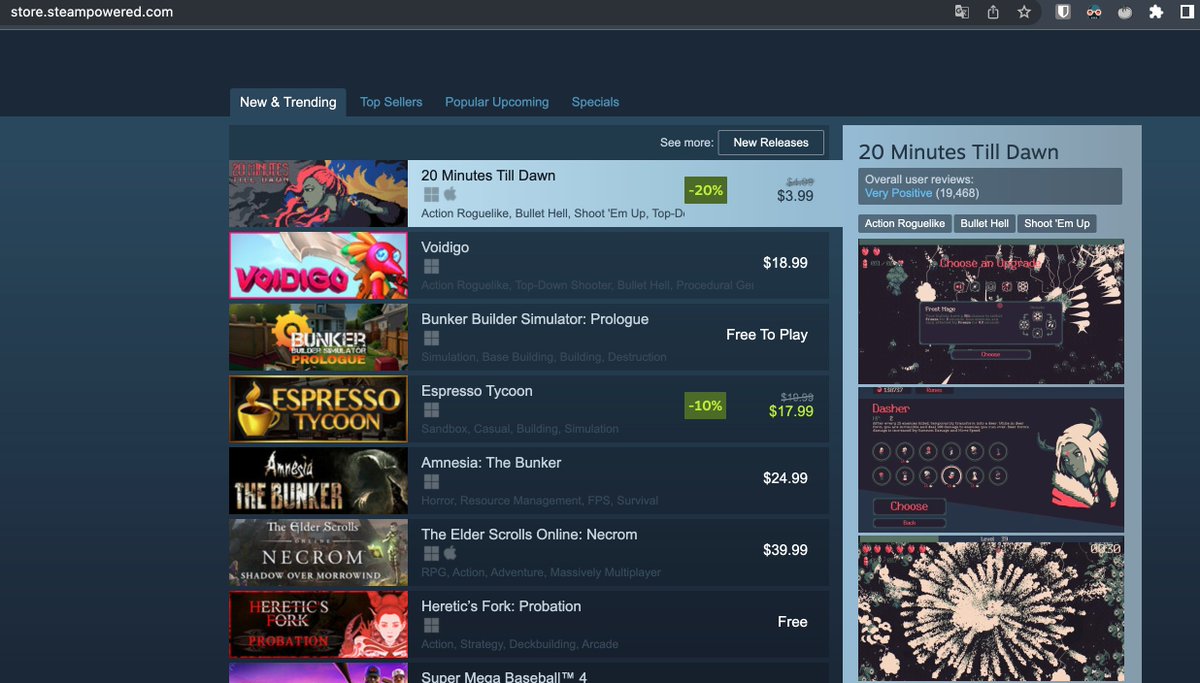Screen dimensions: 1200x683
Task: Click the Windows icon under 20 Minutes Till Dawn
Action: click(x=431, y=194)
